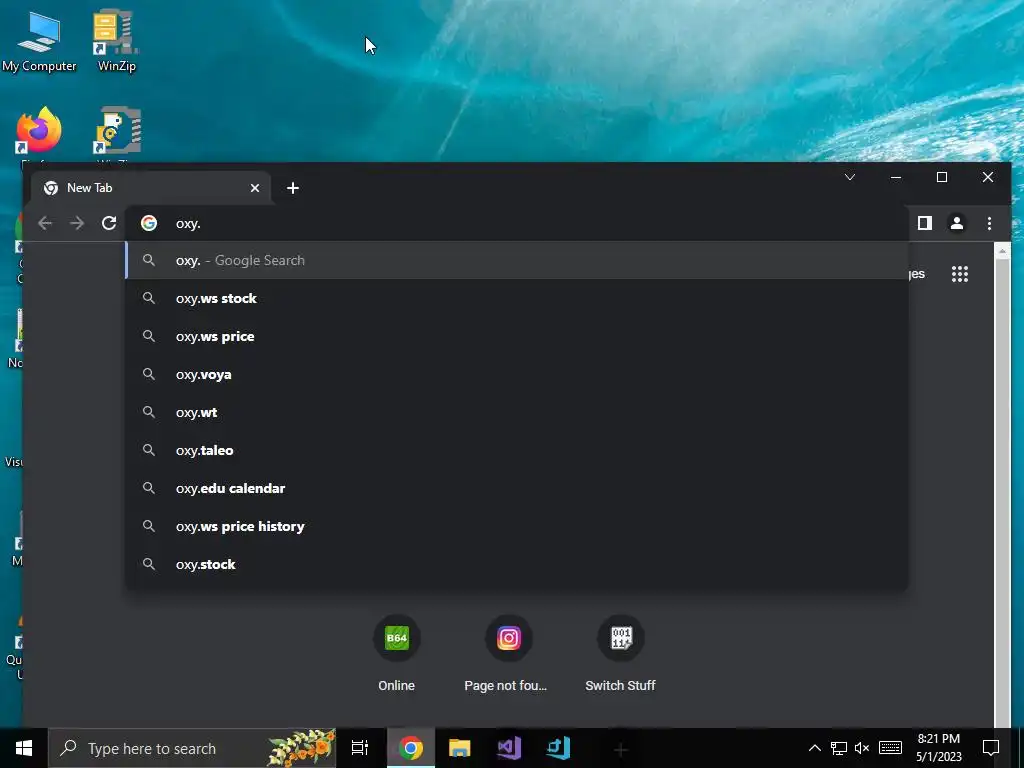This screenshot has height=768, width=1024.
Task: Choose the 'oxy.wt' suggestion
Action: click(516, 412)
